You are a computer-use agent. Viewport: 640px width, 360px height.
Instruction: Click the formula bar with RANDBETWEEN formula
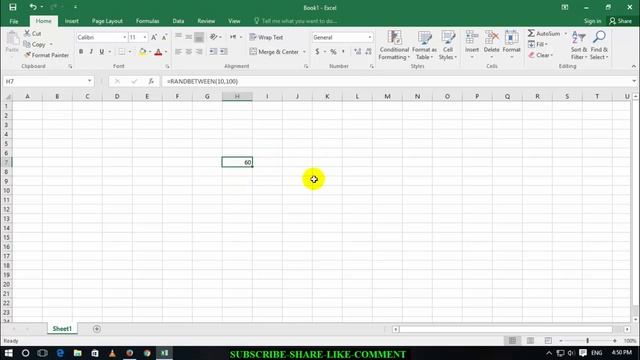[x=396, y=81]
